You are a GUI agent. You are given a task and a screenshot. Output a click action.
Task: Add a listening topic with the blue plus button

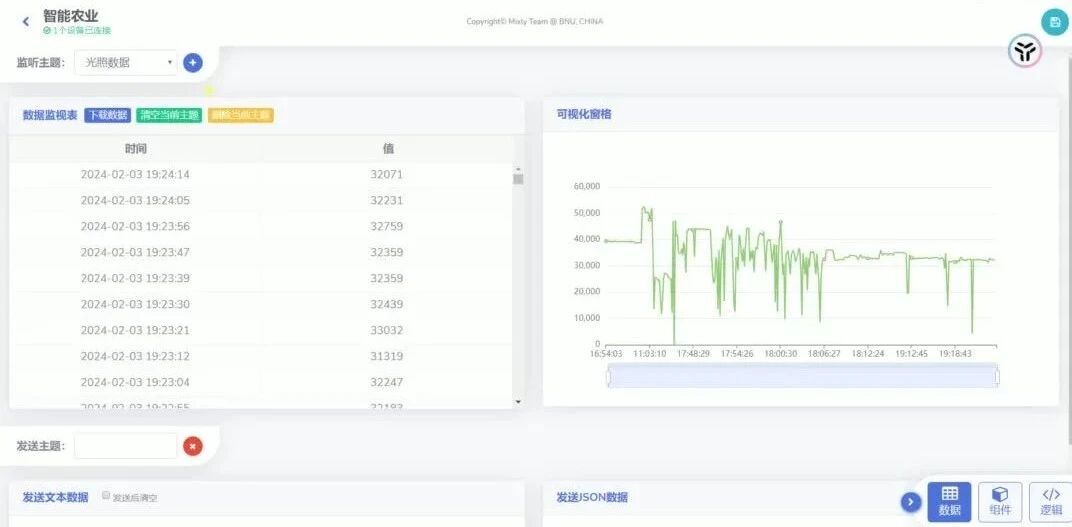tap(193, 63)
